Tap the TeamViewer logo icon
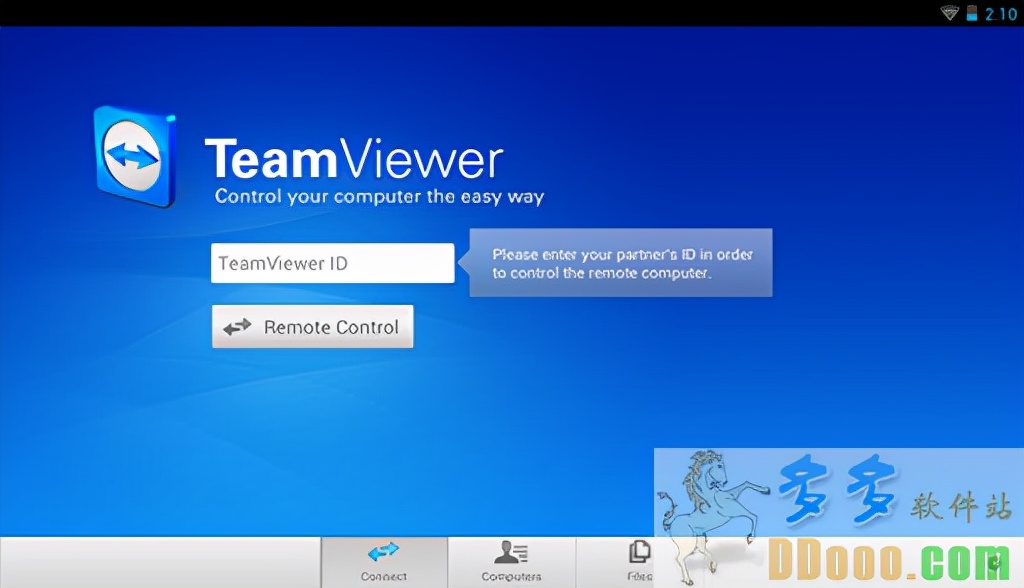Image resolution: width=1024 pixels, height=588 pixels. point(135,155)
